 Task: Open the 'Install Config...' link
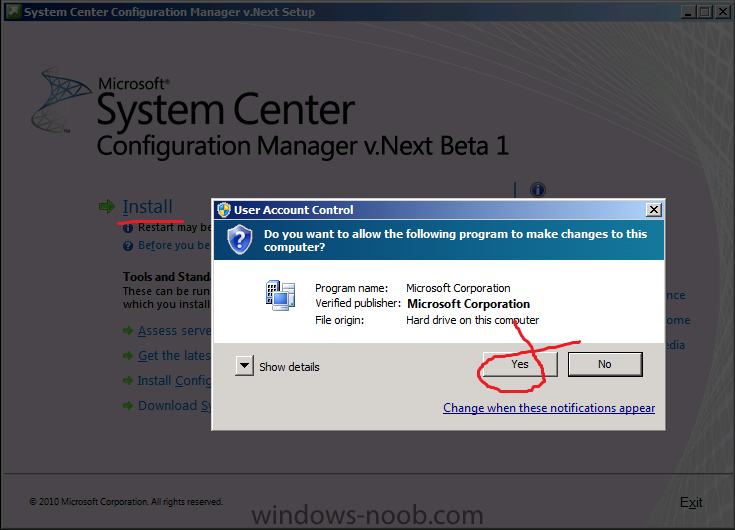click(x=174, y=381)
